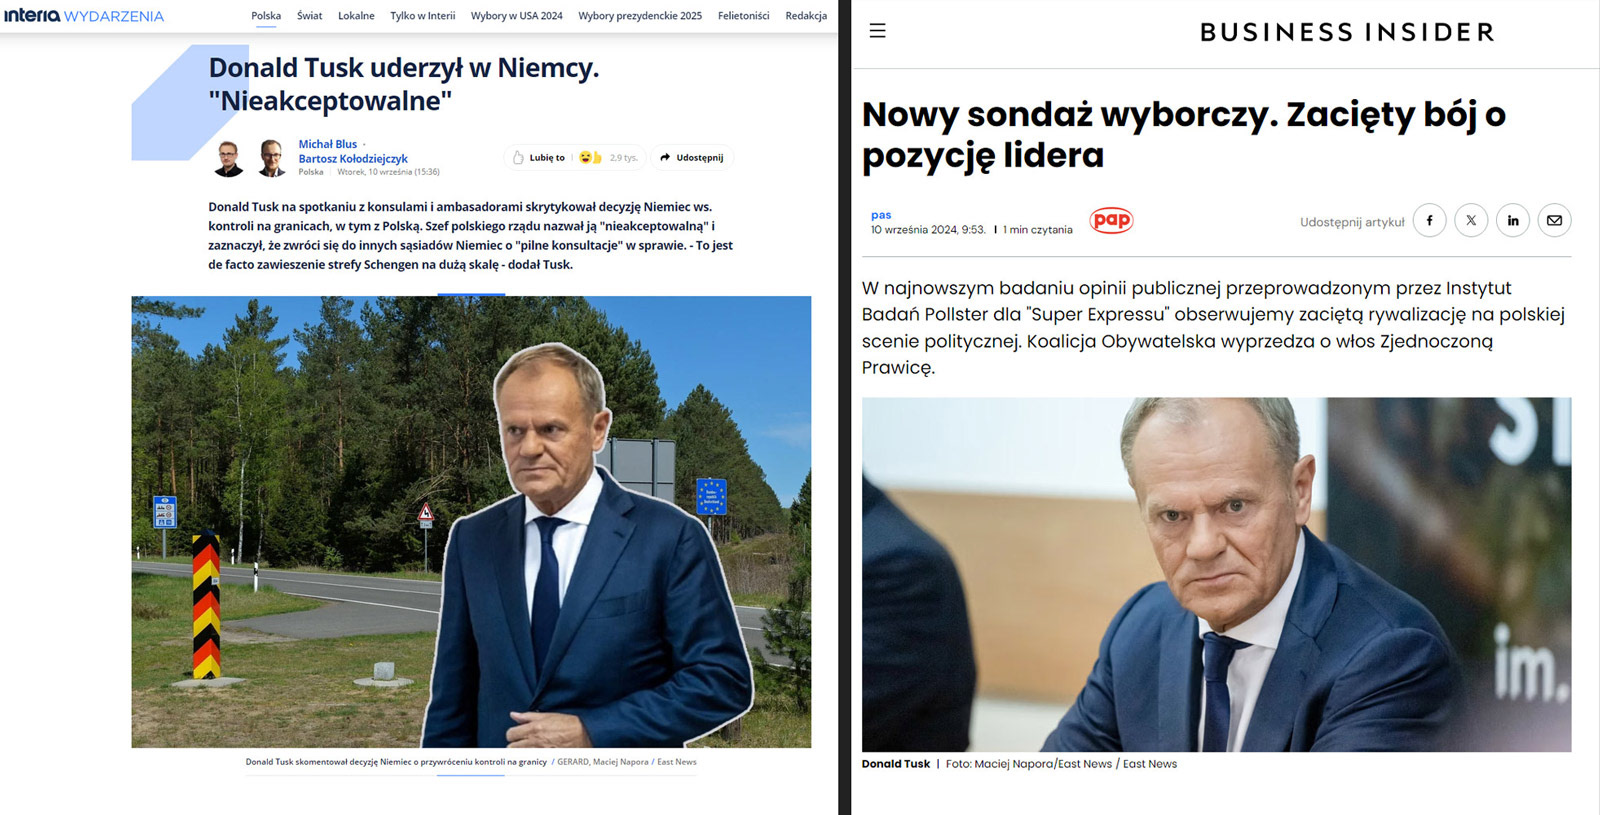Open author Michał Blus profile link
This screenshot has width=1600, height=815.
click(x=327, y=144)
